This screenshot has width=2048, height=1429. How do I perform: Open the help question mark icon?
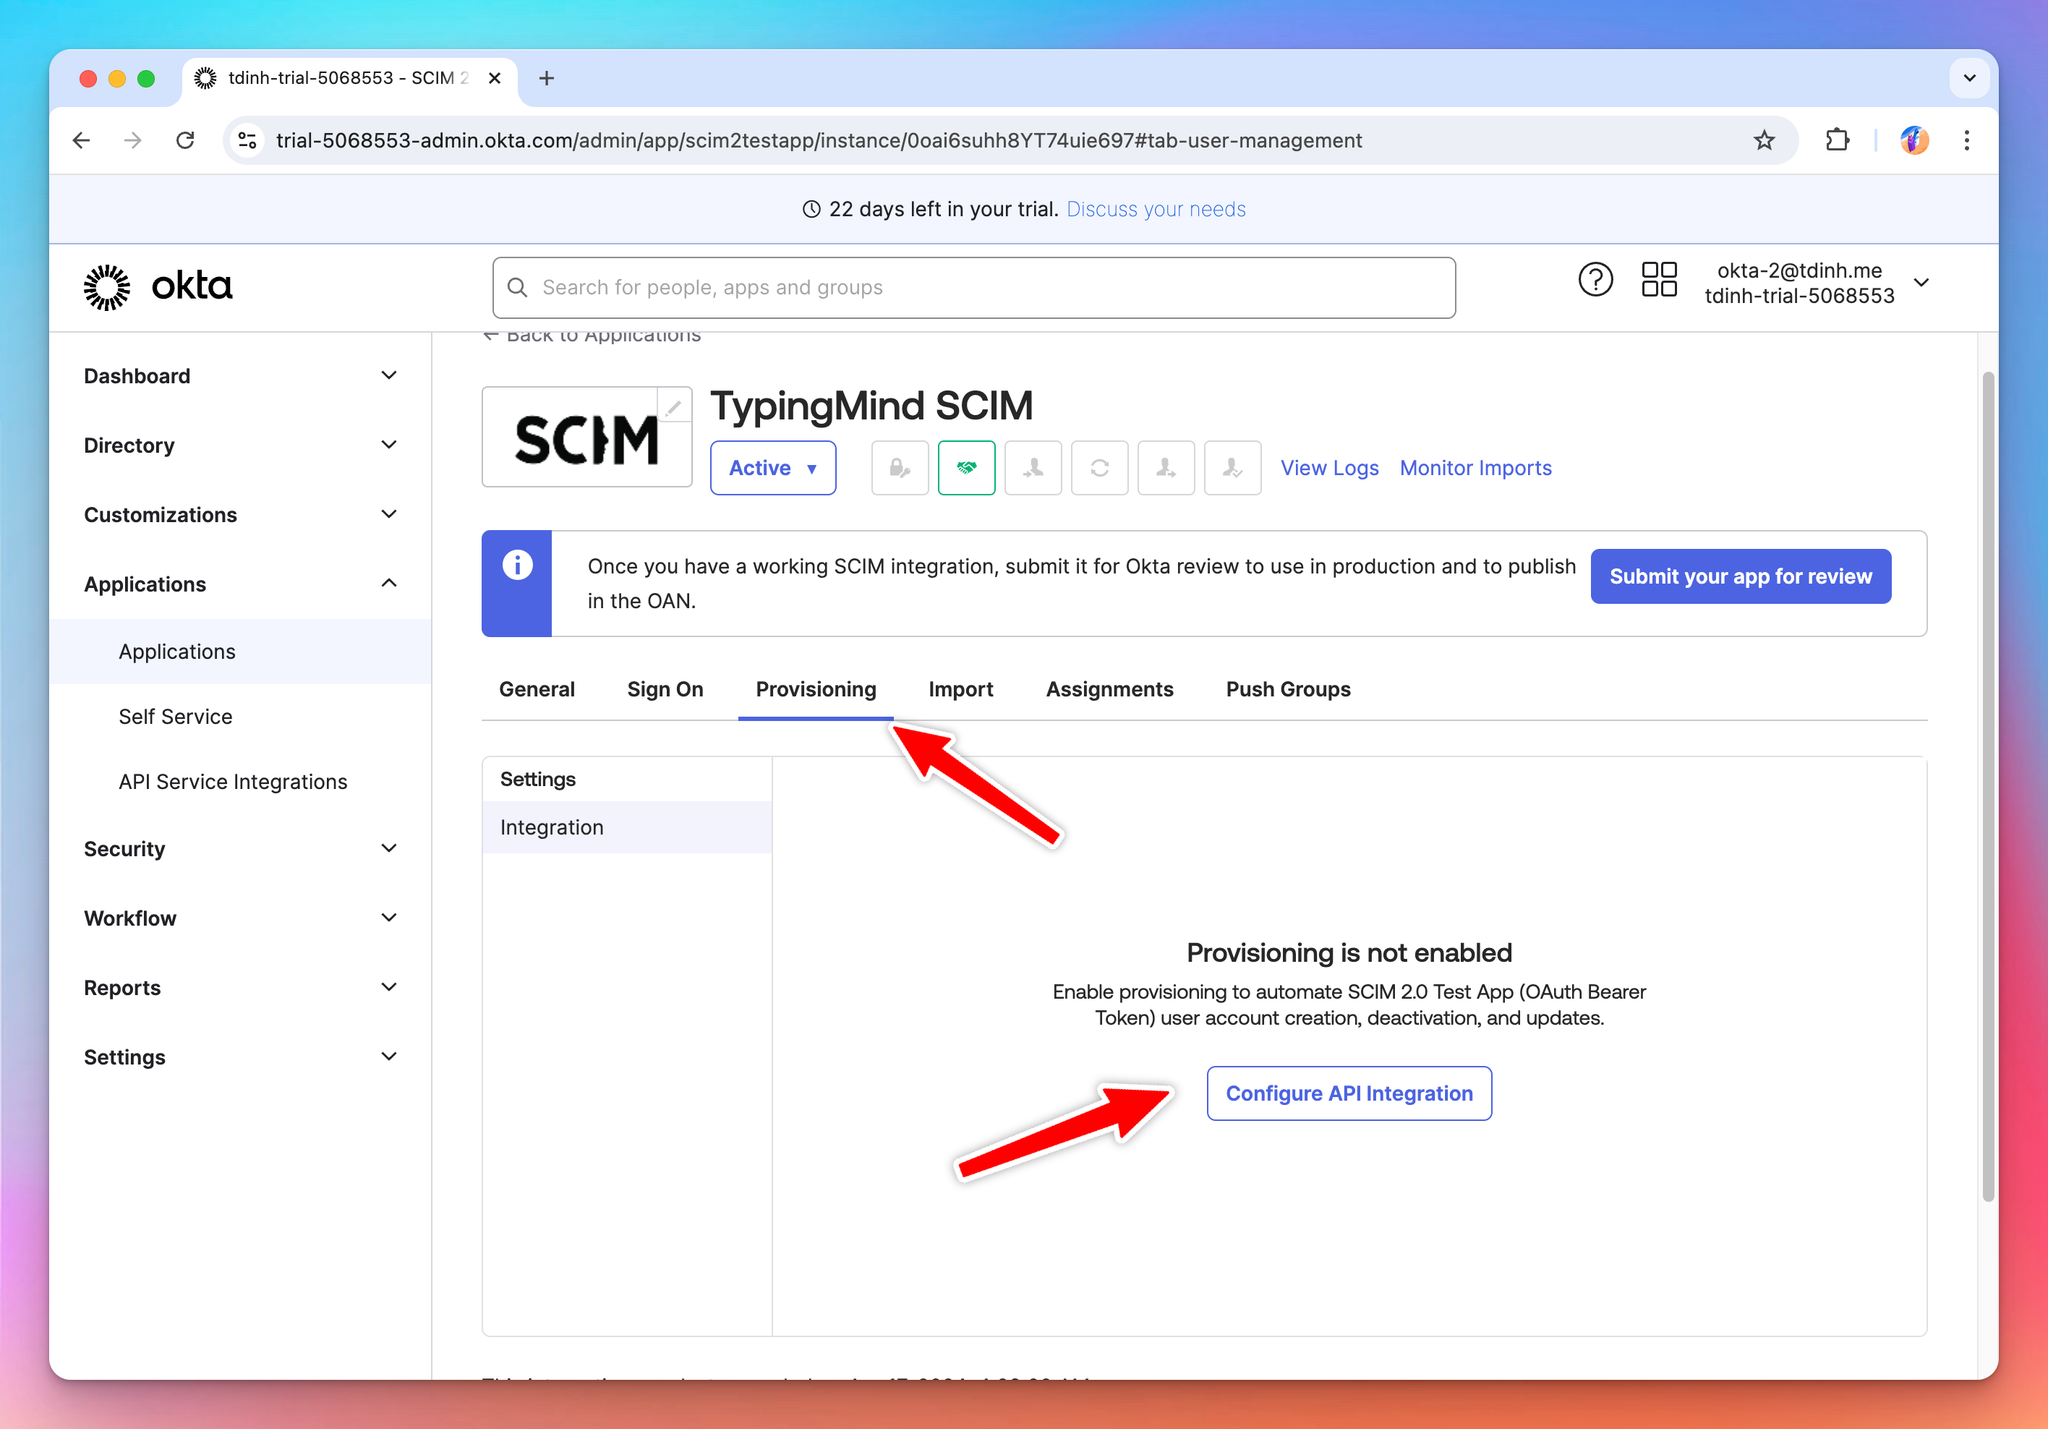1595,280
